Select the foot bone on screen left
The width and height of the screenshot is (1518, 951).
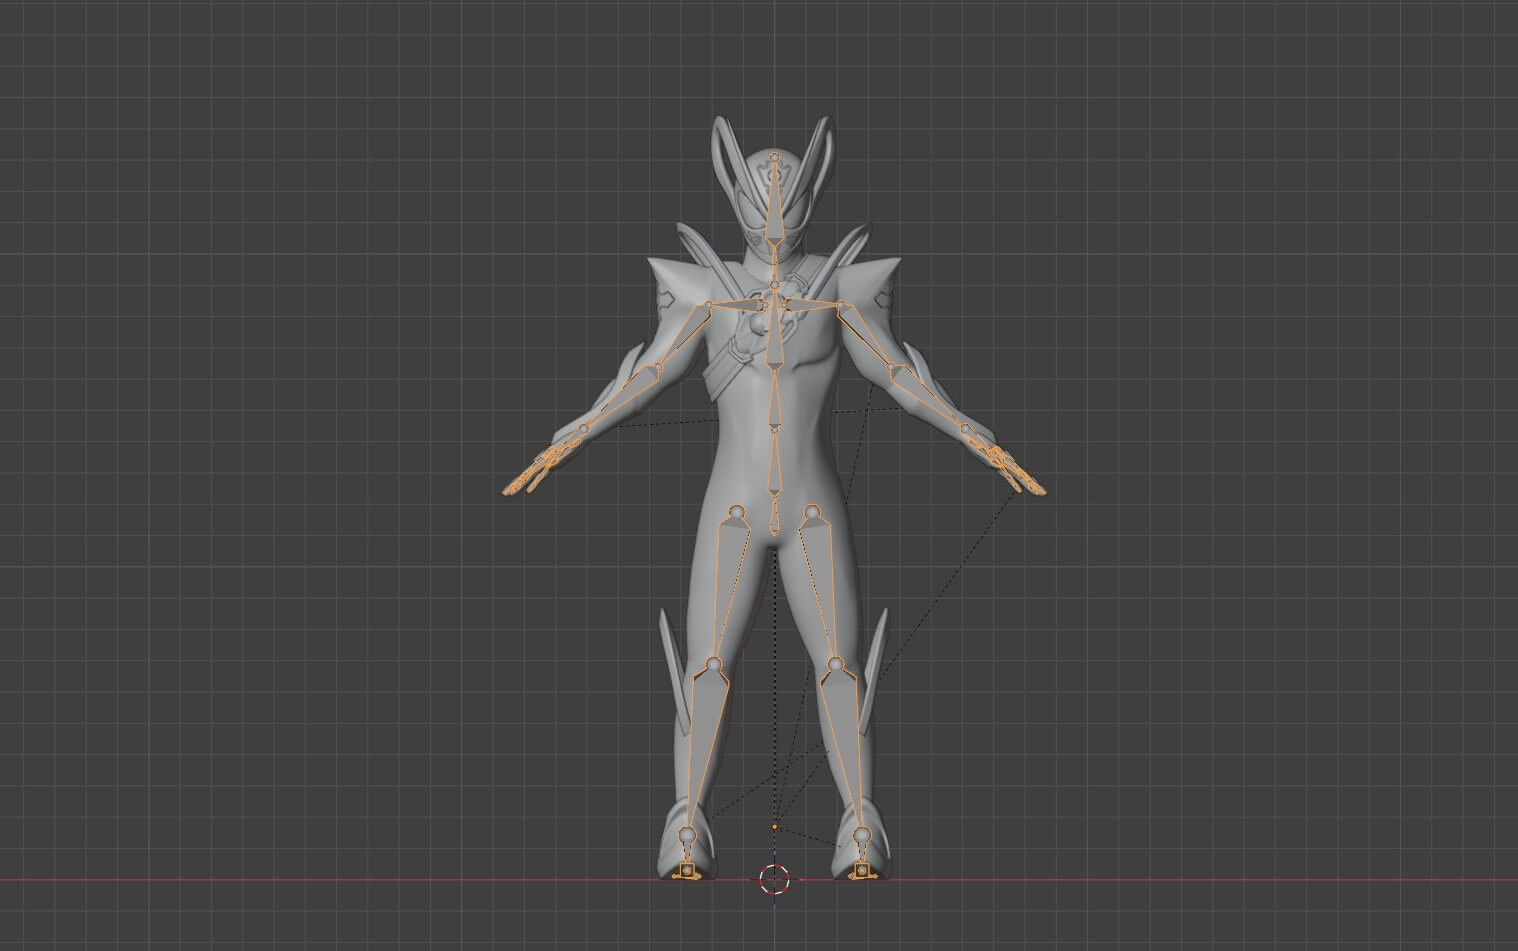pos(686,850)
